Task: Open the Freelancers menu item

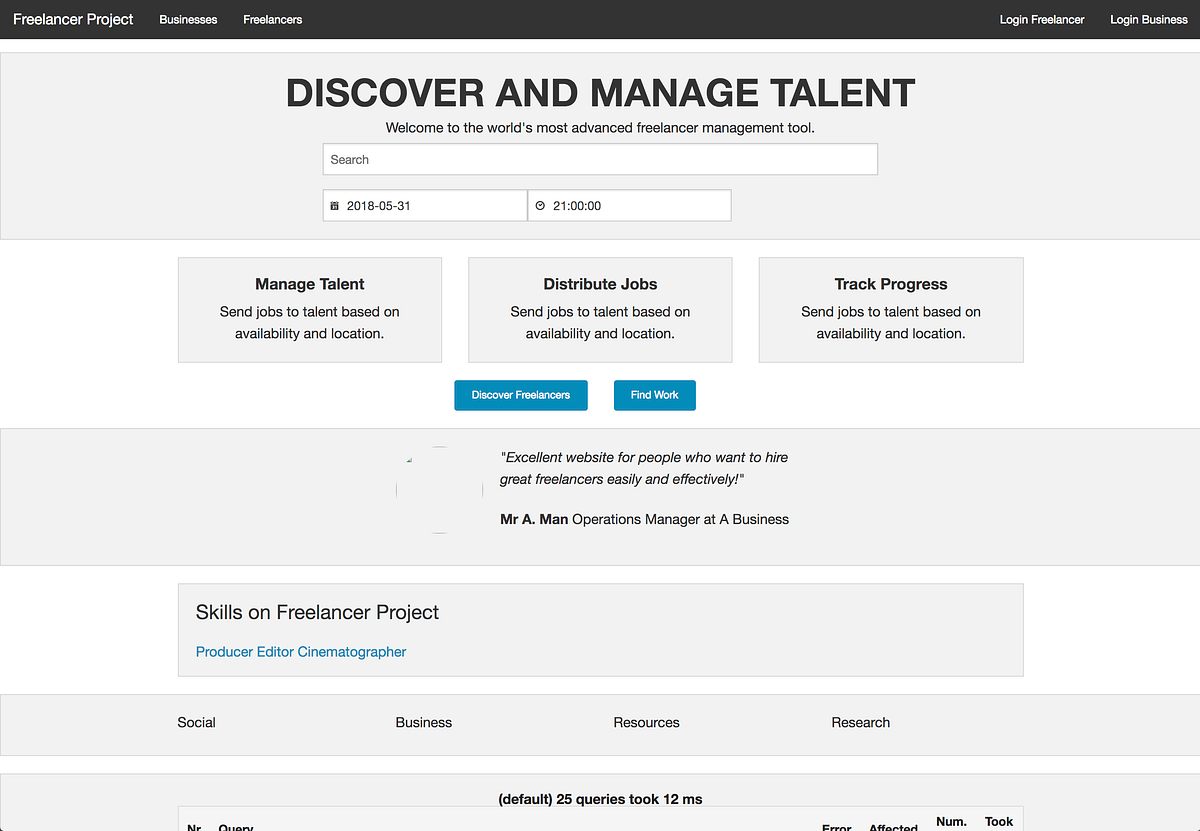Action: pos(273,19)
